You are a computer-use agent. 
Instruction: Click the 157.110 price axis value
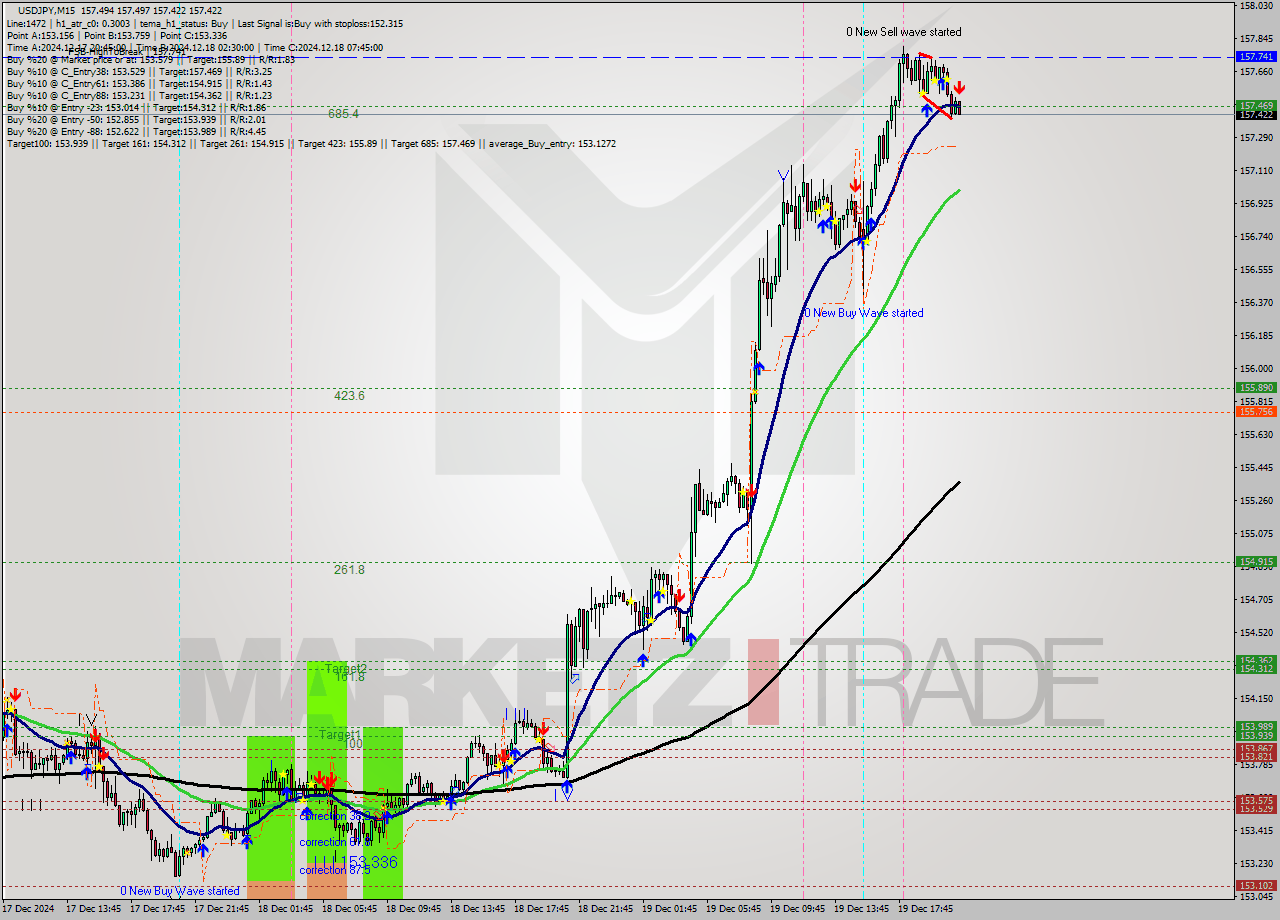pos(1255,171)
